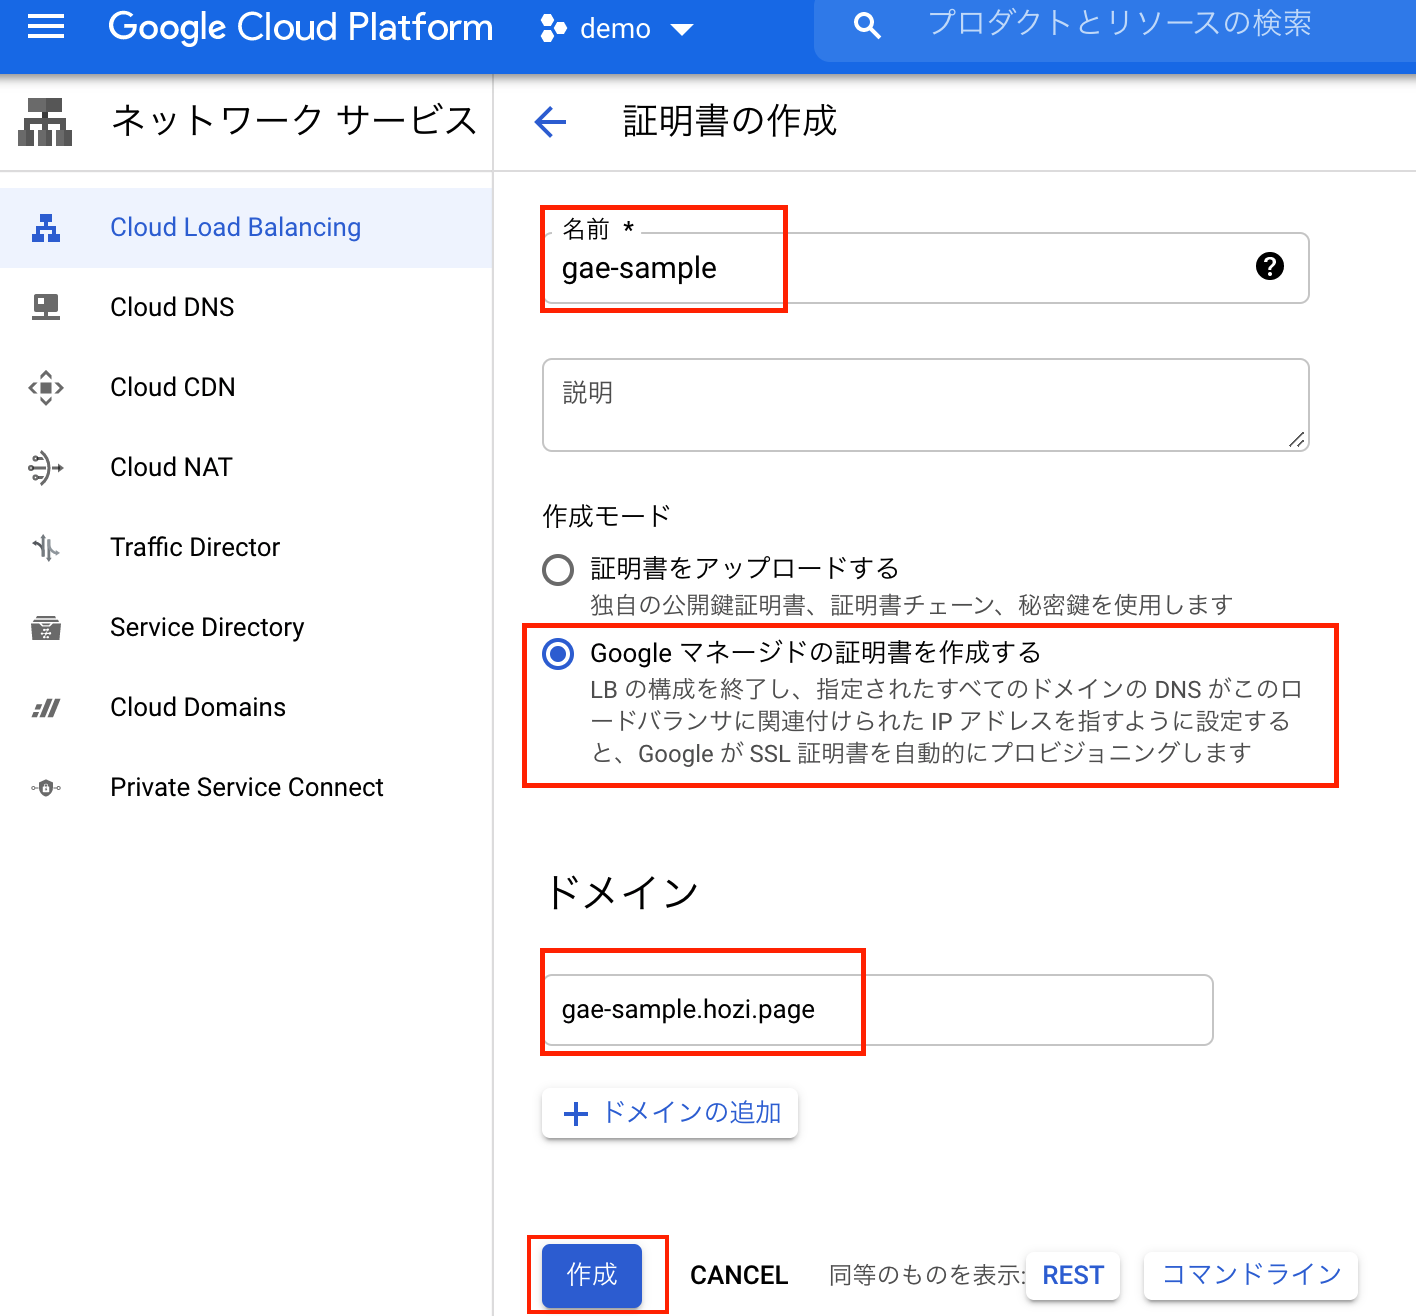
Task: Click the Cloud NAT sidebar icon
Action: point(46,467)
